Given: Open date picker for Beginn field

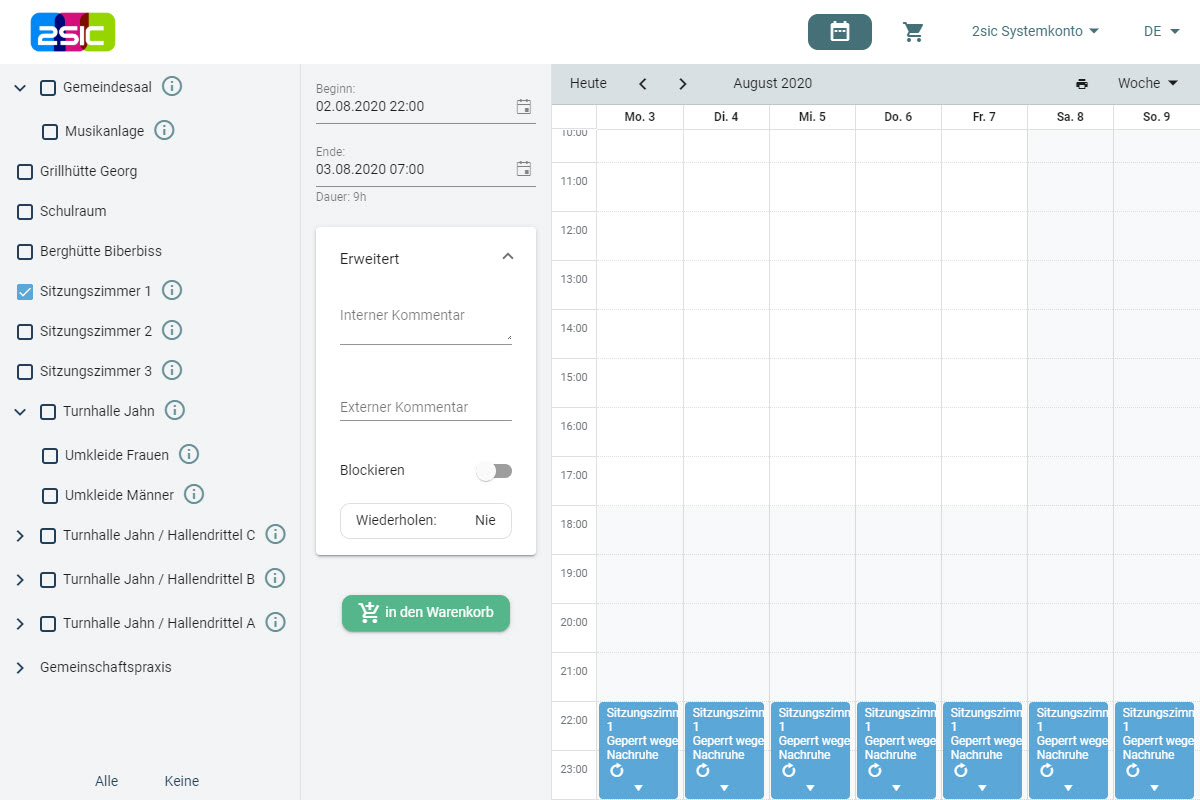Looking at the screenshot, I should tap(523, 106).
